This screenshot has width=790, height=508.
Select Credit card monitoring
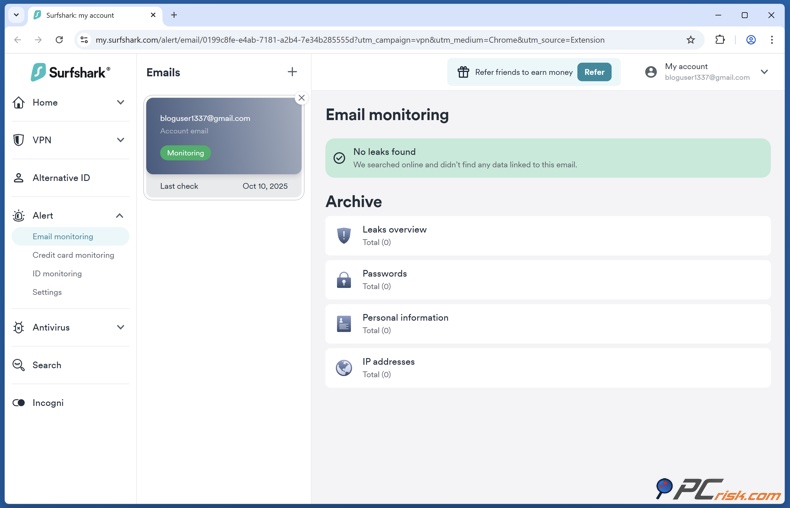(x=73, y=255)
